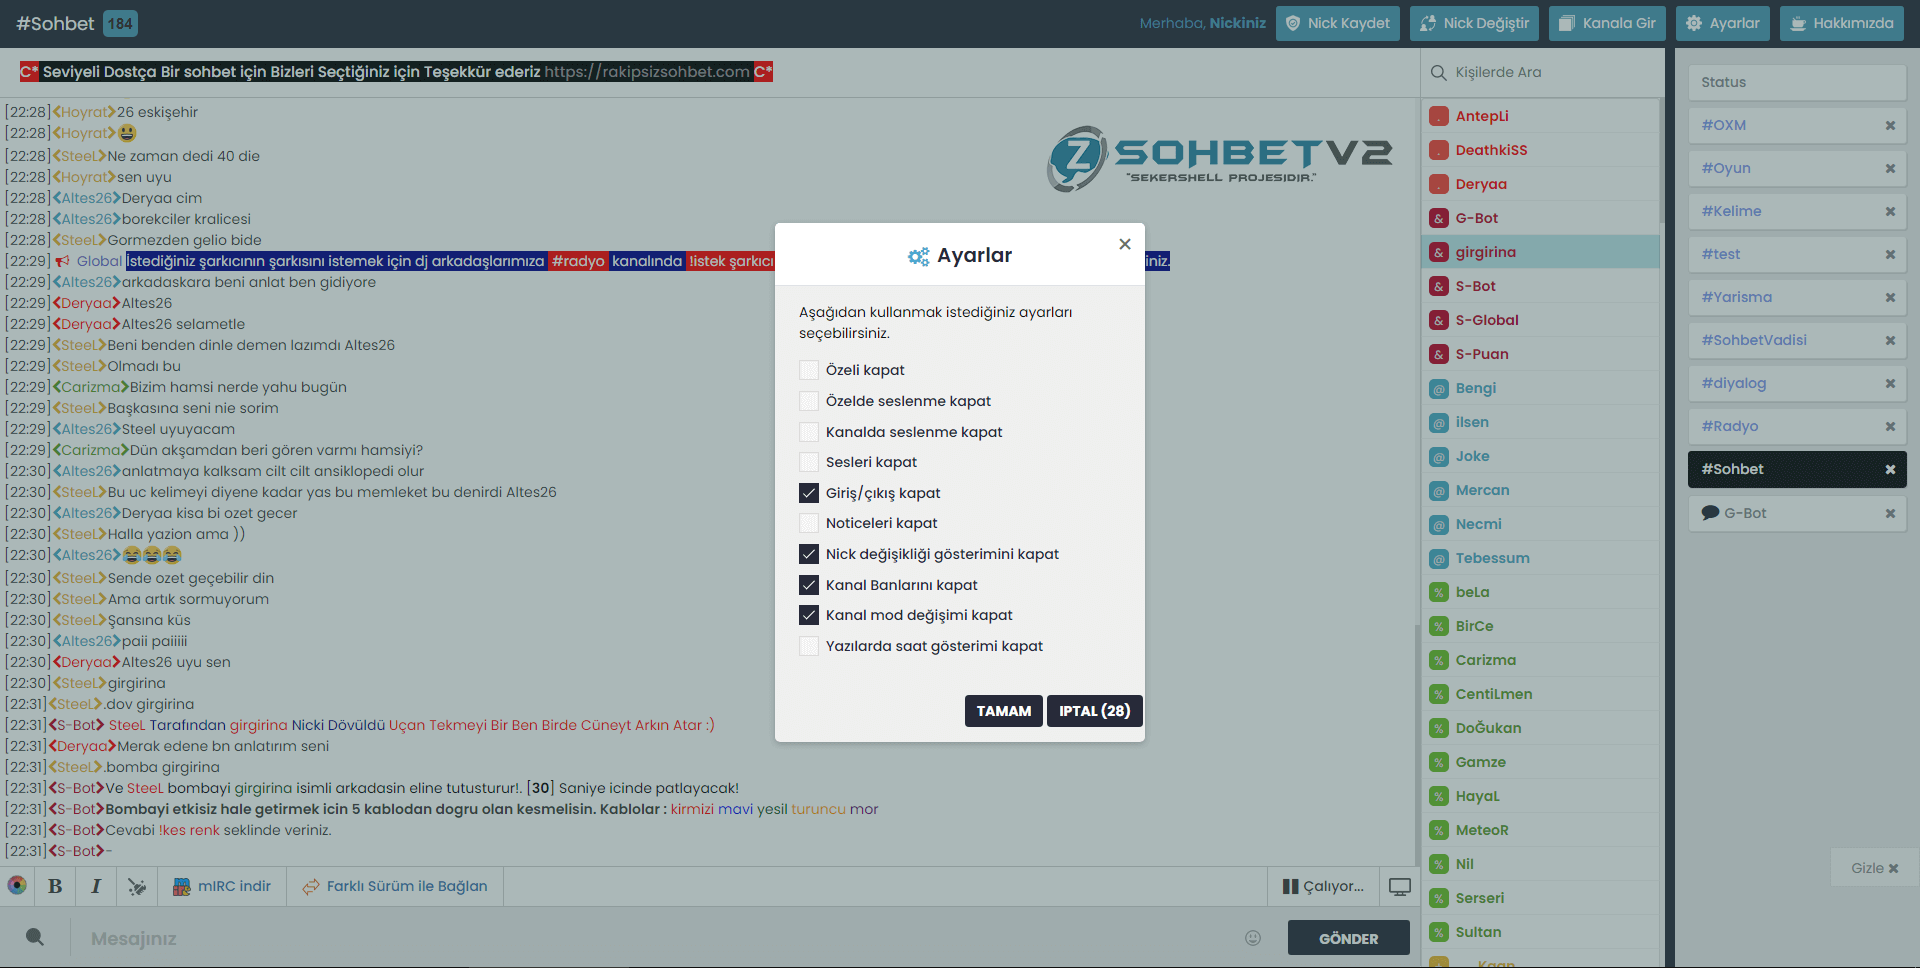
Task: Click the SohbetV2 logo
Action: [x=1219, y=158]
